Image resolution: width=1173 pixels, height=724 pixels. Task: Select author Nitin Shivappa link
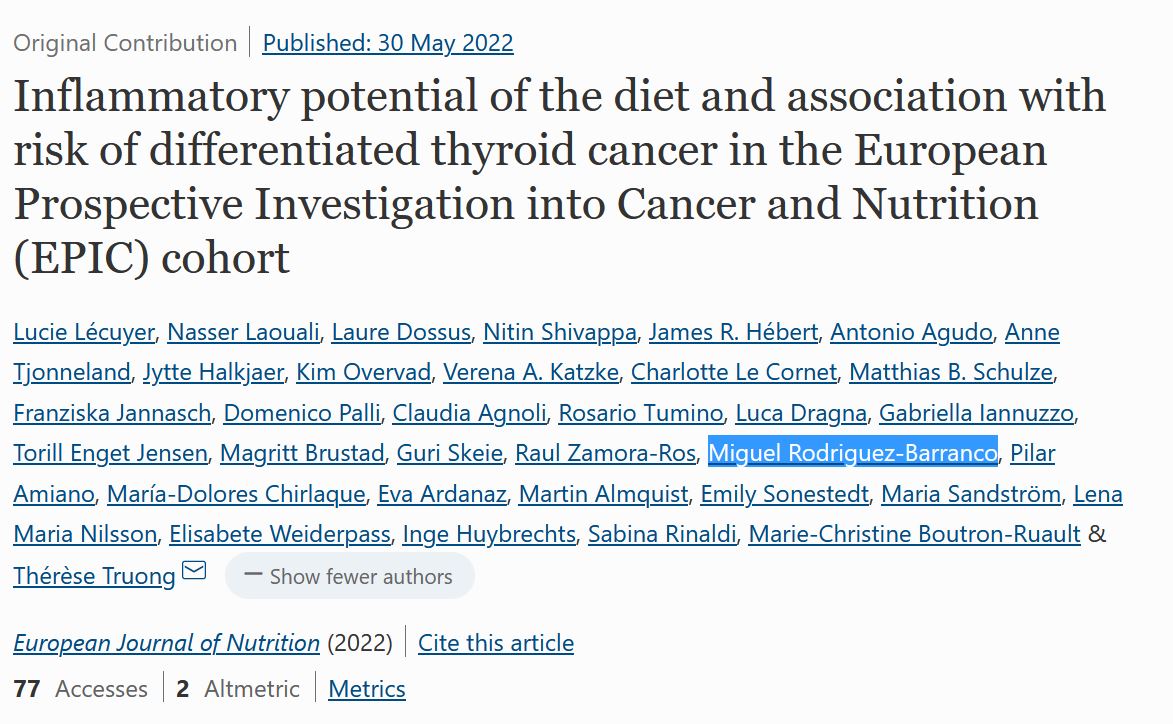(559, 332)
